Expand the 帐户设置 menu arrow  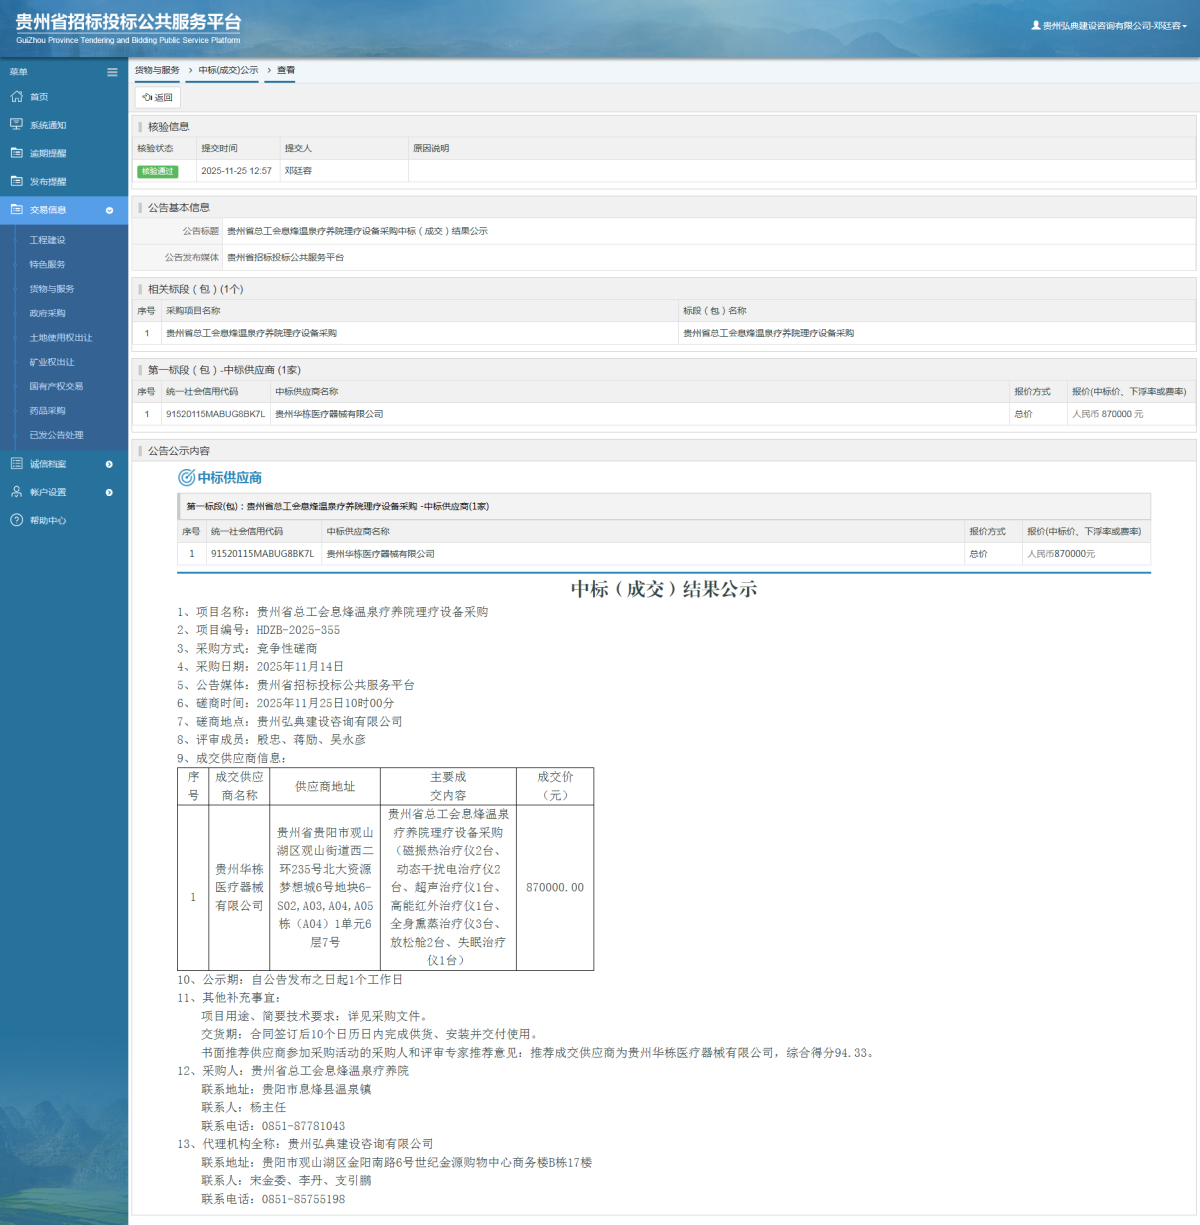pyautogui.click(x=109, y=492)
